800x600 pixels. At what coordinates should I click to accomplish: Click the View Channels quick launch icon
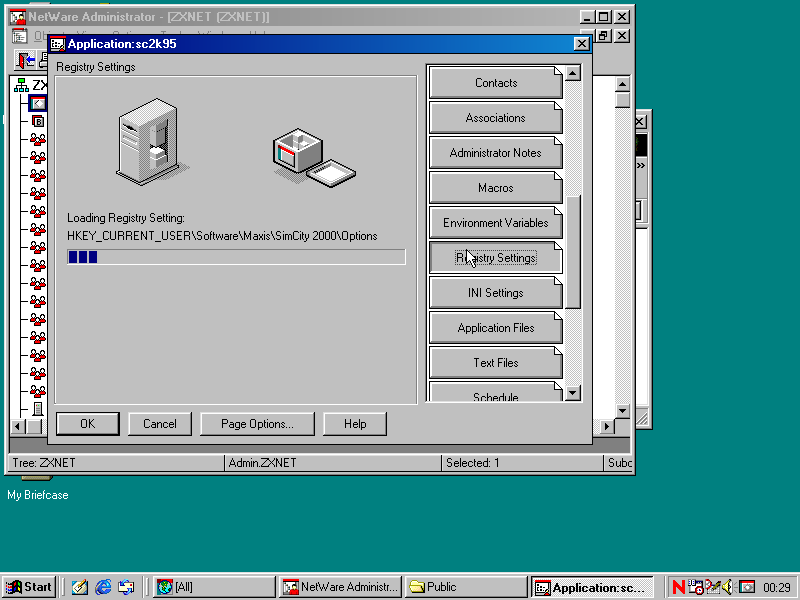click(126, 587)
